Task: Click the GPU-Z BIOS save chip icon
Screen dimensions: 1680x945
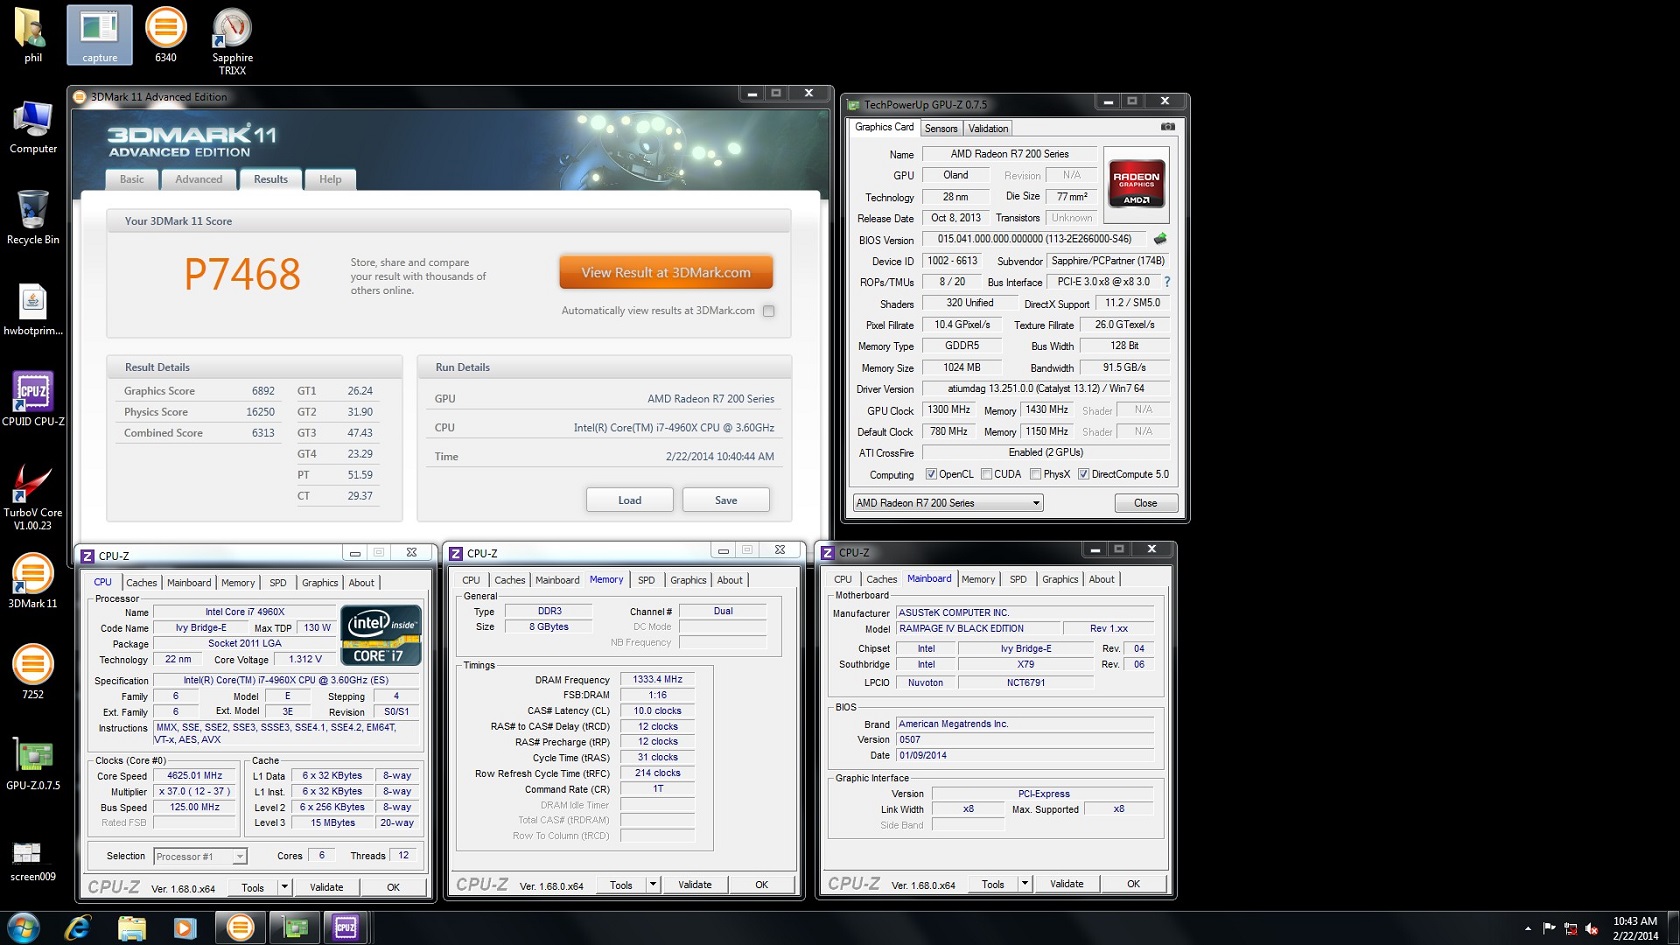Action: [x=1160, y=239]
